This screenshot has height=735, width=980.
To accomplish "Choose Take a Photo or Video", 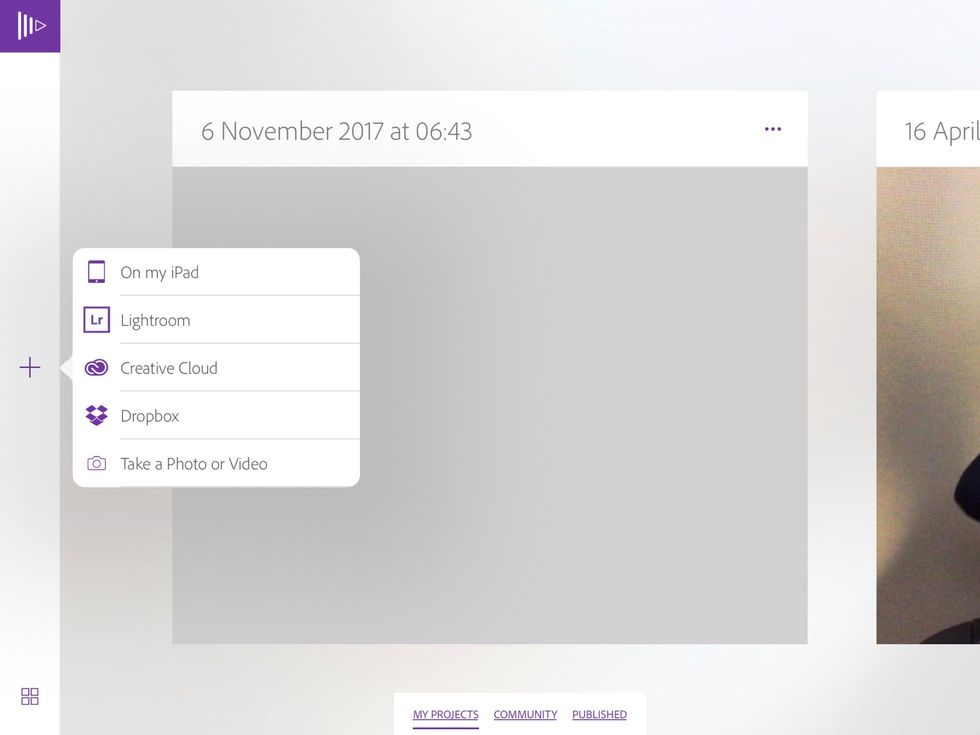I will (216, 464).
